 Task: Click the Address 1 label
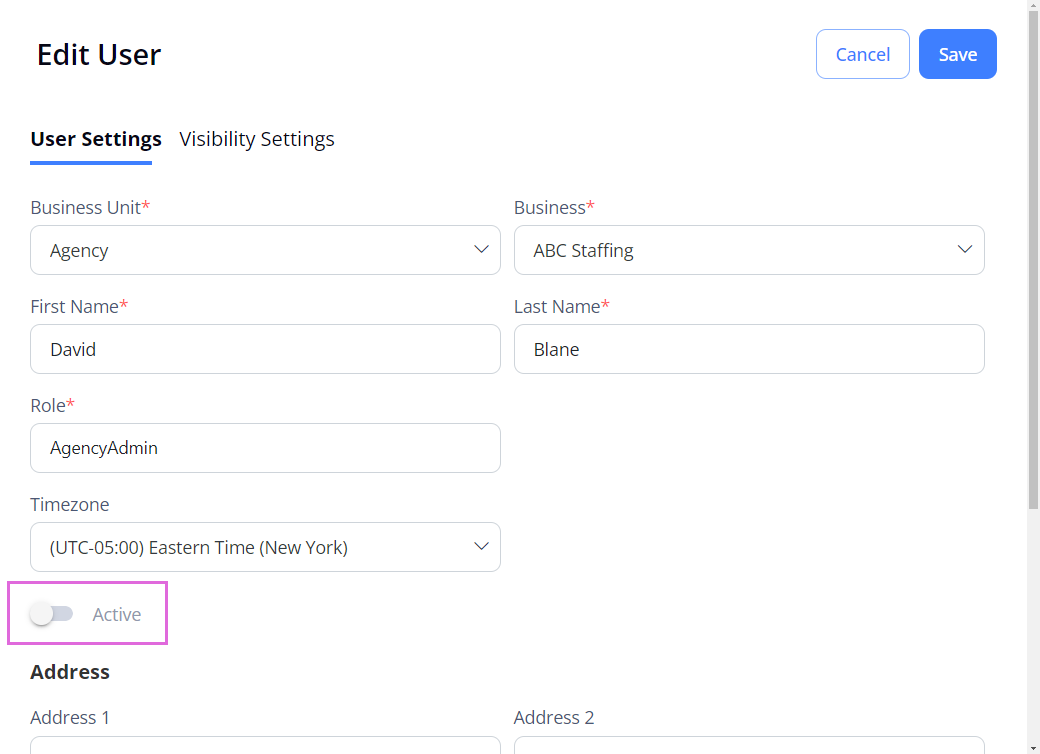click(70, 718)
